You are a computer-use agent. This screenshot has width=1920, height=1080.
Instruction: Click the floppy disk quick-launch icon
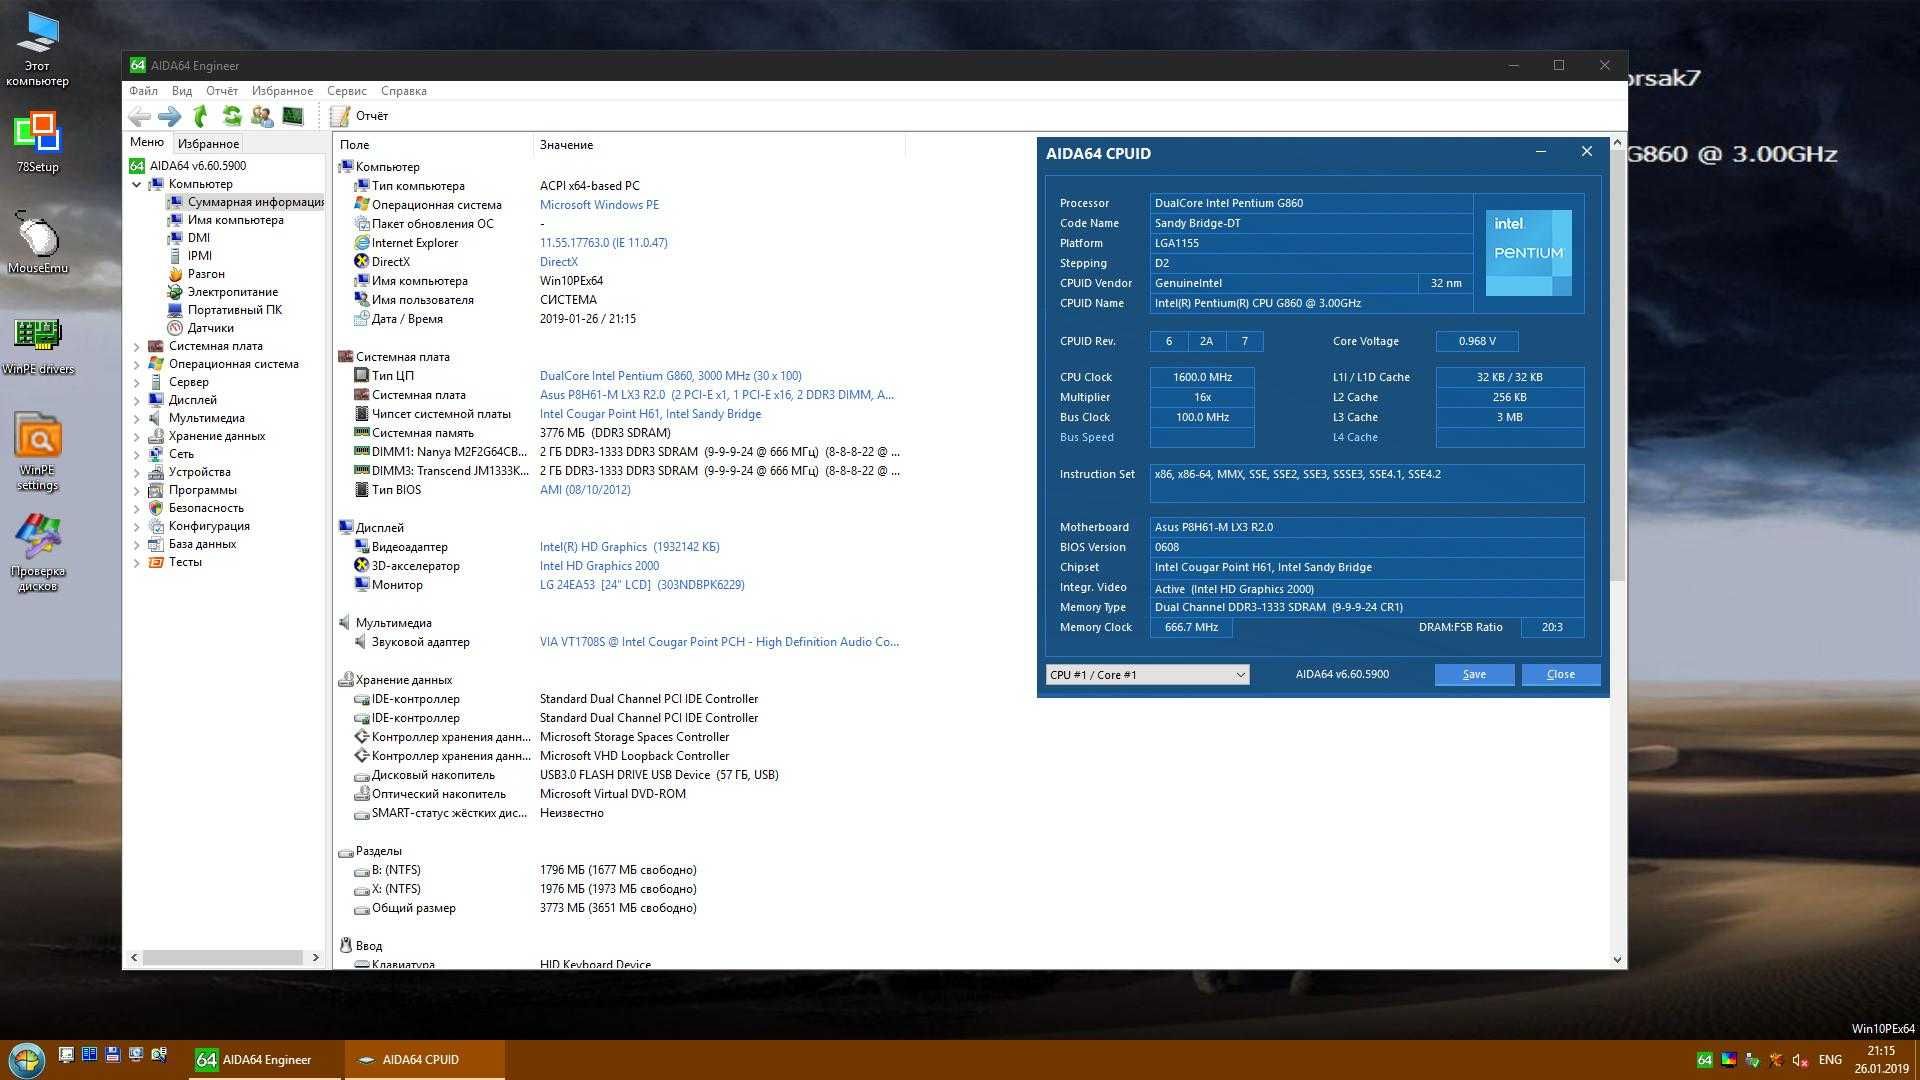click(112, 1054)
